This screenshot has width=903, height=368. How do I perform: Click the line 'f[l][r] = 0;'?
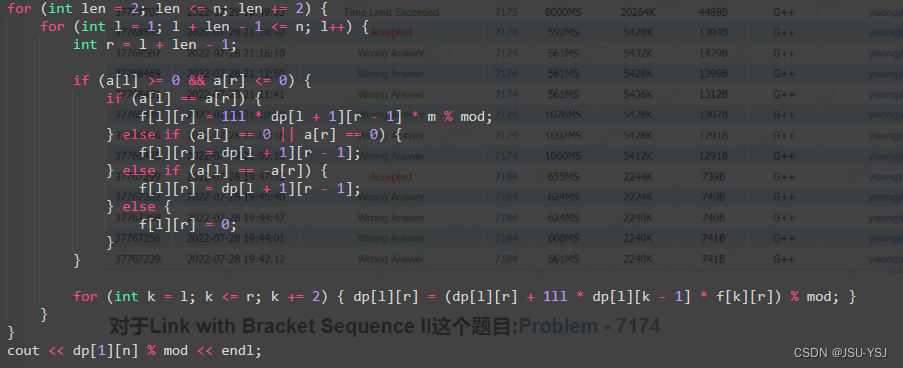[x=188, y=224]
